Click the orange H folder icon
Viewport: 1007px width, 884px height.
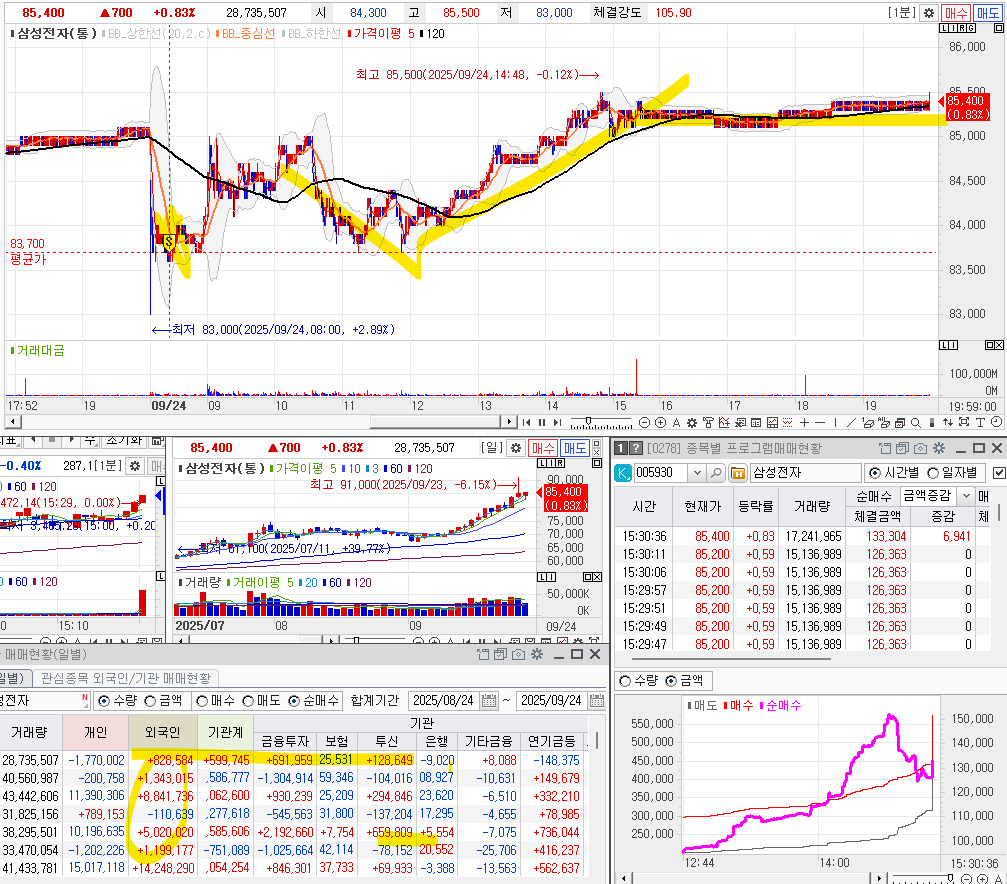[738, 473]
